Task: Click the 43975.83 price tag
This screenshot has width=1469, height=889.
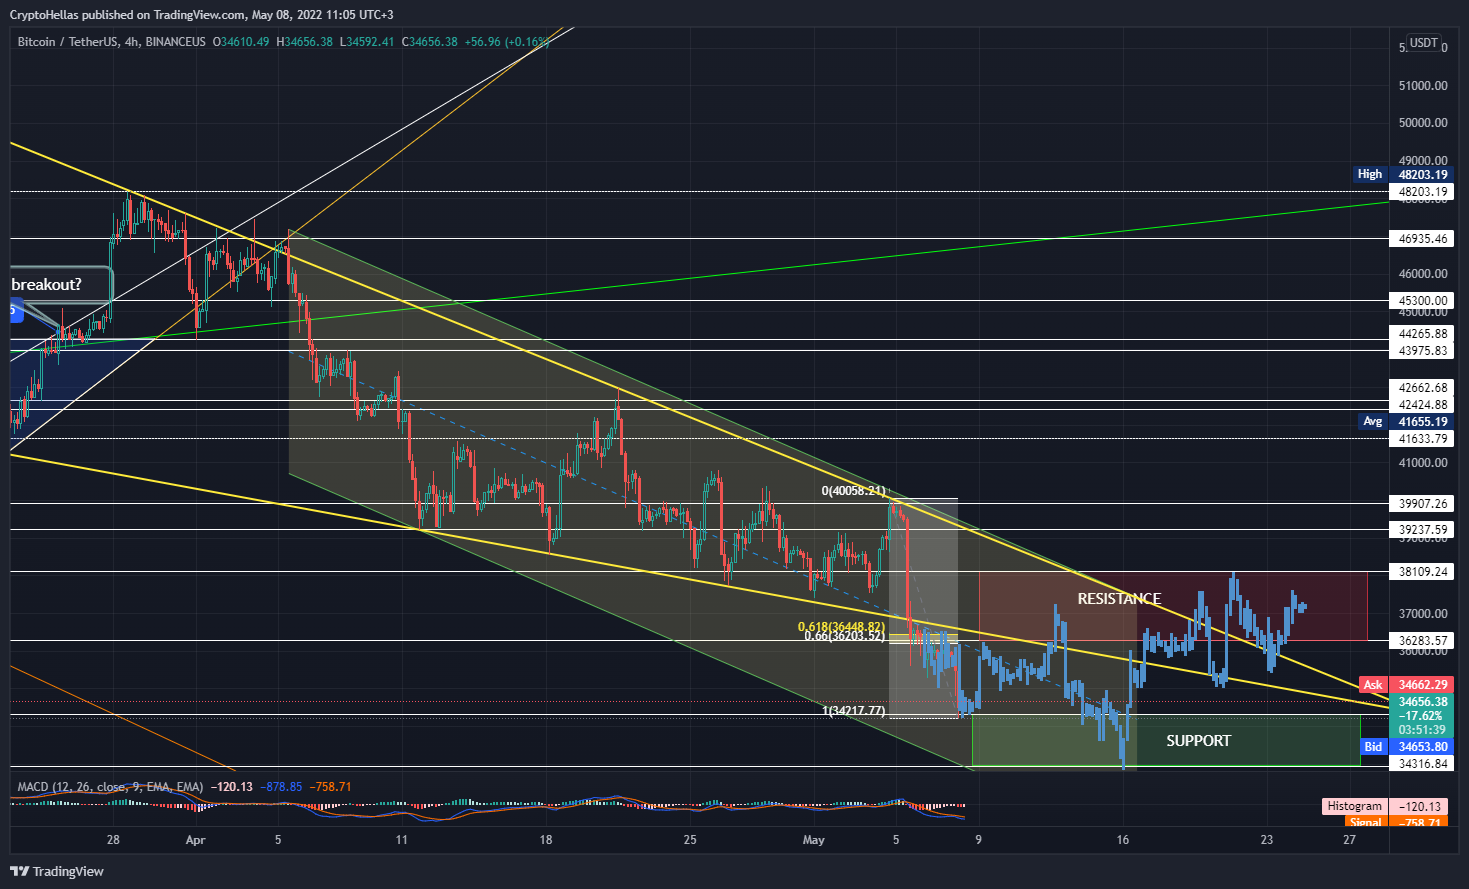Action: [1423, 351]
